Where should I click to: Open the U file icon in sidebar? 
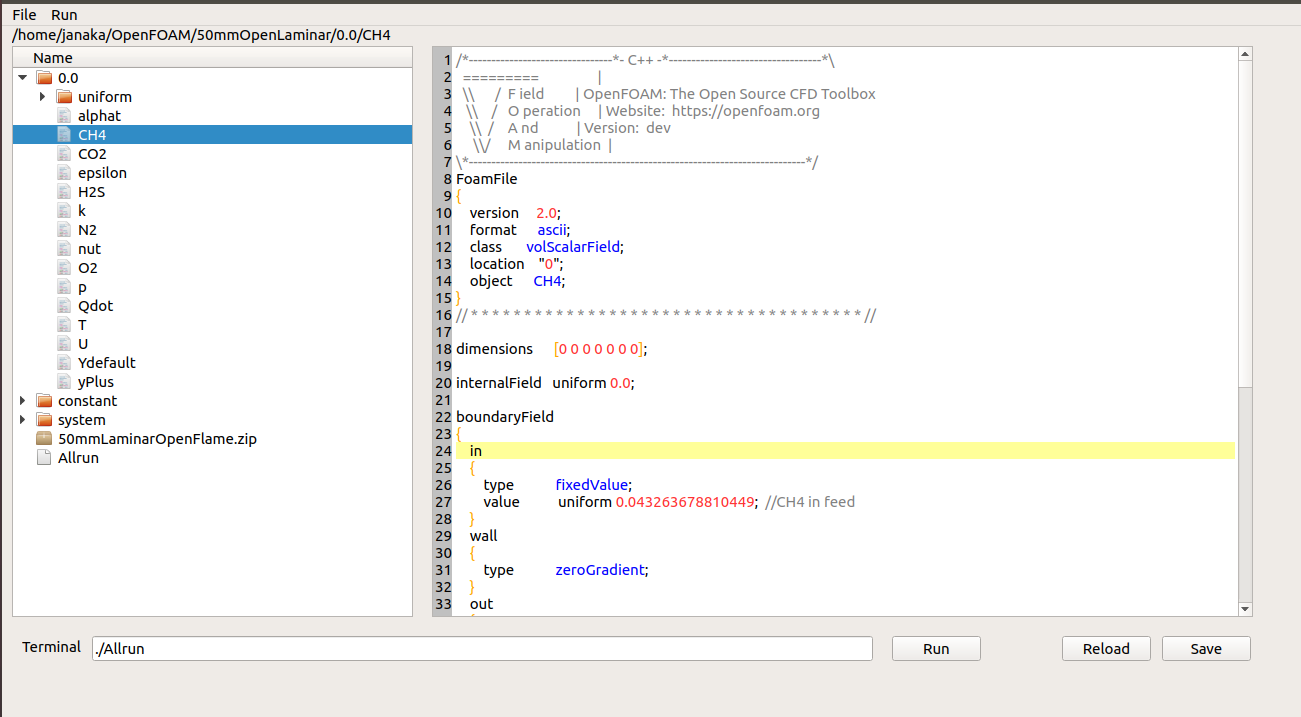point(65,343)
